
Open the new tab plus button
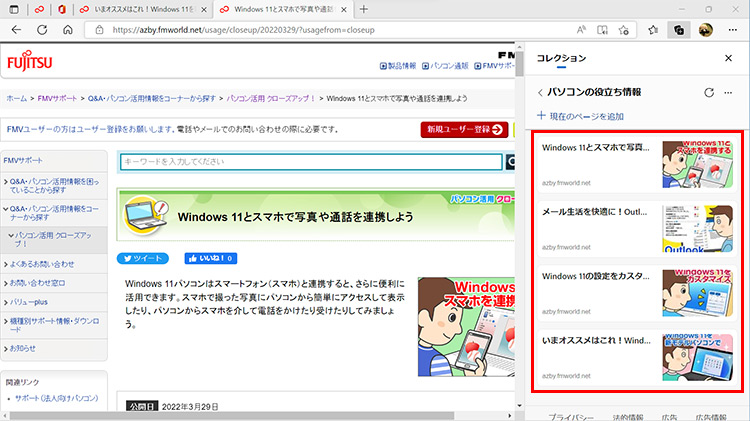click(363, 9)
